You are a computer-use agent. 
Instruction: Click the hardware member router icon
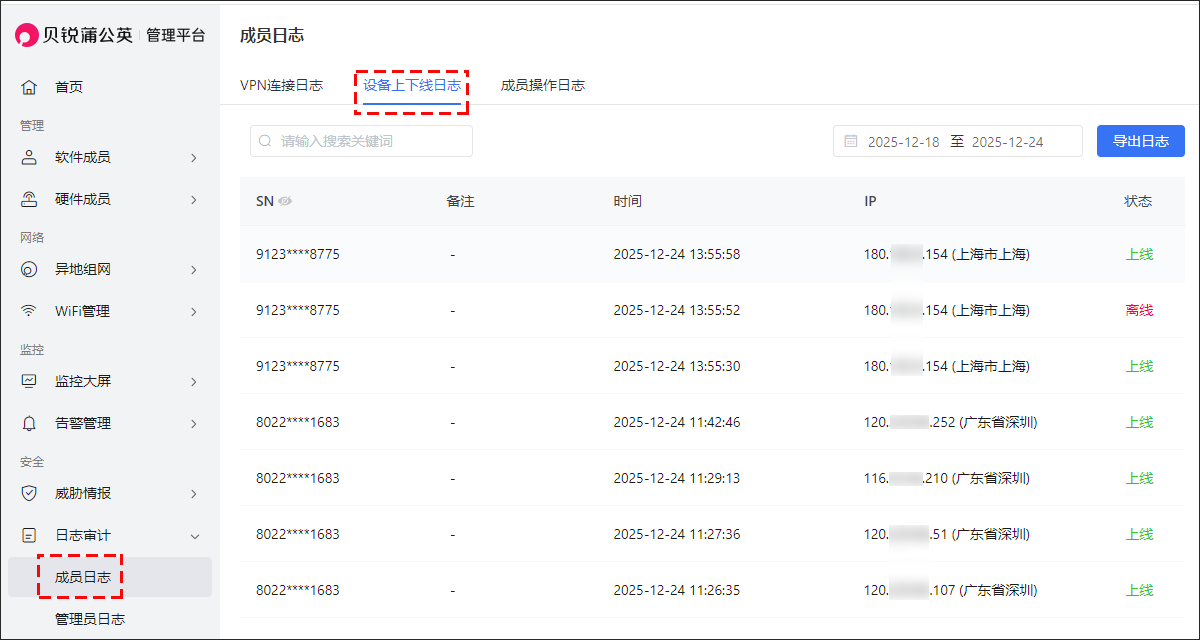coord(29,199)
